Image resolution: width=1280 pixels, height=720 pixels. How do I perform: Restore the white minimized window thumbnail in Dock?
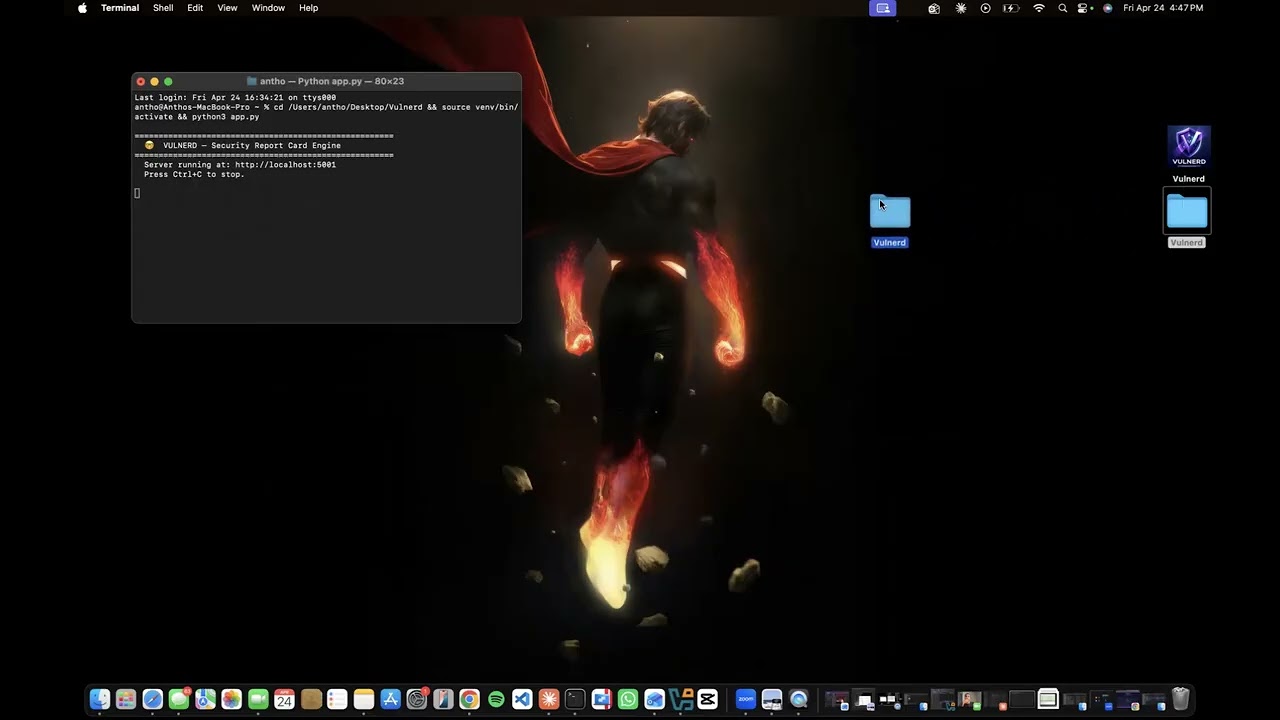(1048, 699)
